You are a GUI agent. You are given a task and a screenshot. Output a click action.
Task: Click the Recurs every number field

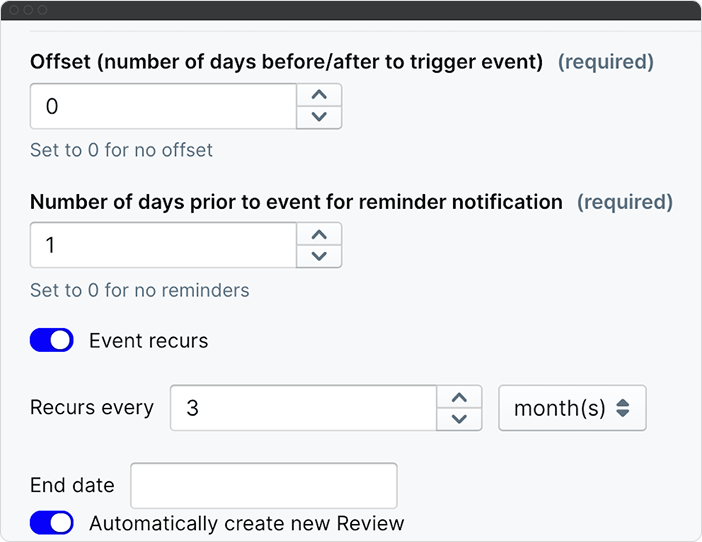click(303, 408)
